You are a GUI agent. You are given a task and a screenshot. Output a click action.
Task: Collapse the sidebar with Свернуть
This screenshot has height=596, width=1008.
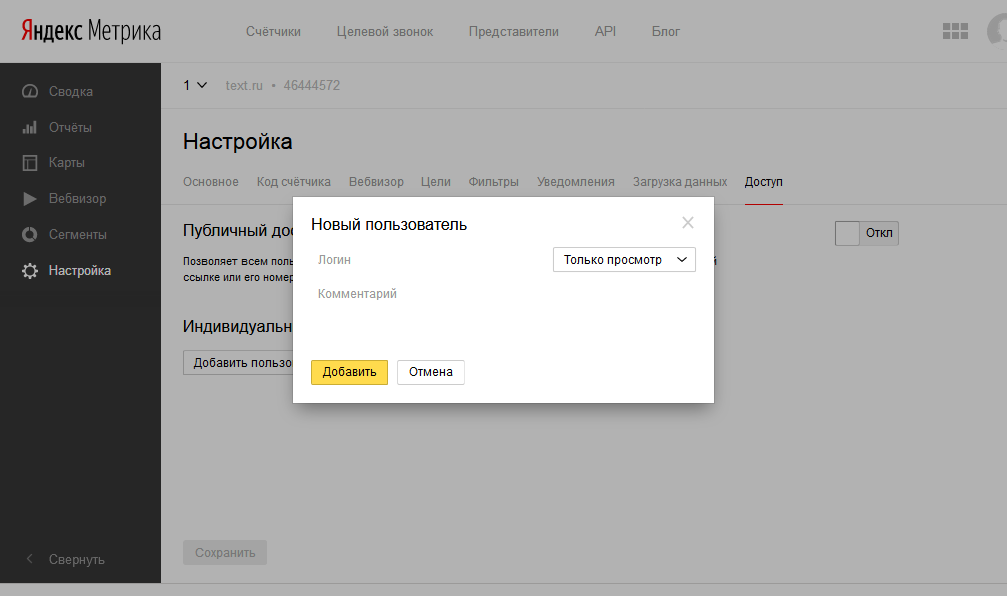click(x=66, y=559)
